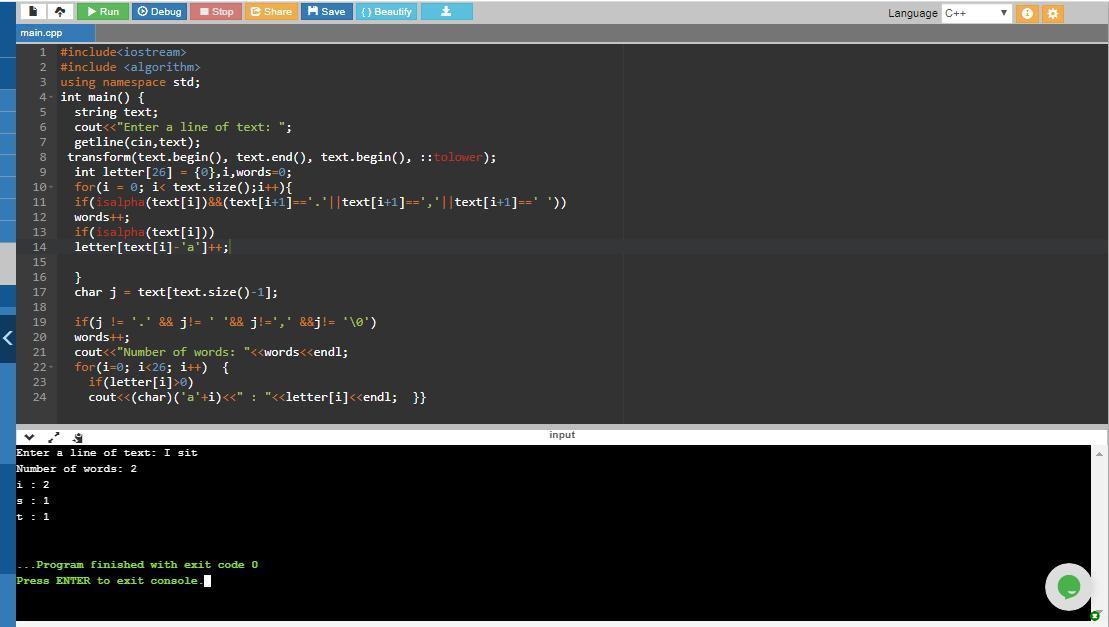Select the main.cpp tab
The width and height of the screenshot is (1109, 627).
tap(41, 33)
